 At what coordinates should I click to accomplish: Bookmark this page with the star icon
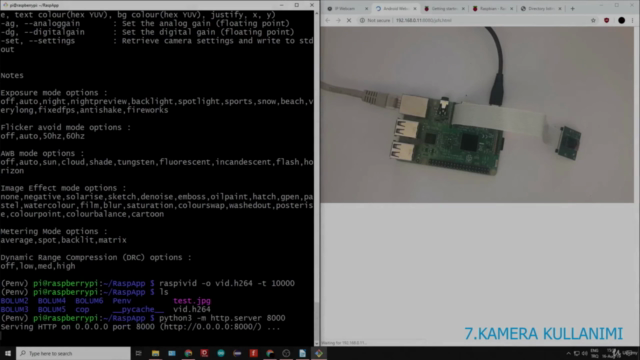click(593, 20)
